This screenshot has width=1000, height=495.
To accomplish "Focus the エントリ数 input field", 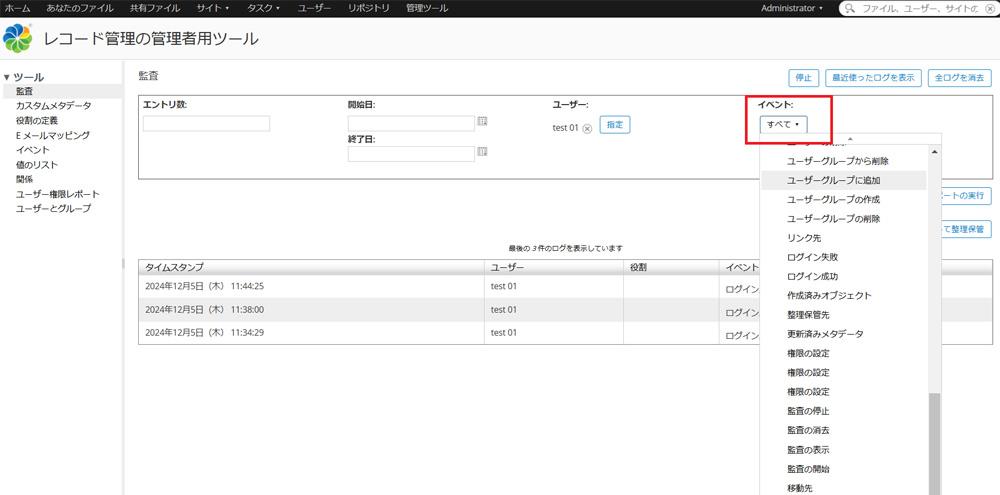I will coord(206,124).
